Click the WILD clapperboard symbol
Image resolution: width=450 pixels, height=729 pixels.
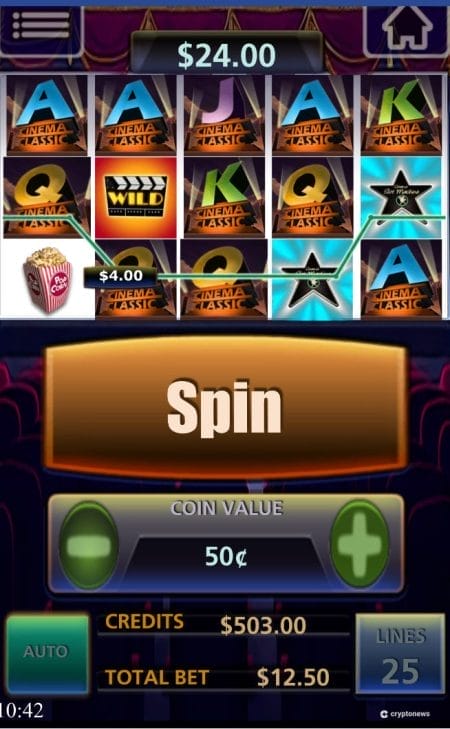click(x=136, y=197)
